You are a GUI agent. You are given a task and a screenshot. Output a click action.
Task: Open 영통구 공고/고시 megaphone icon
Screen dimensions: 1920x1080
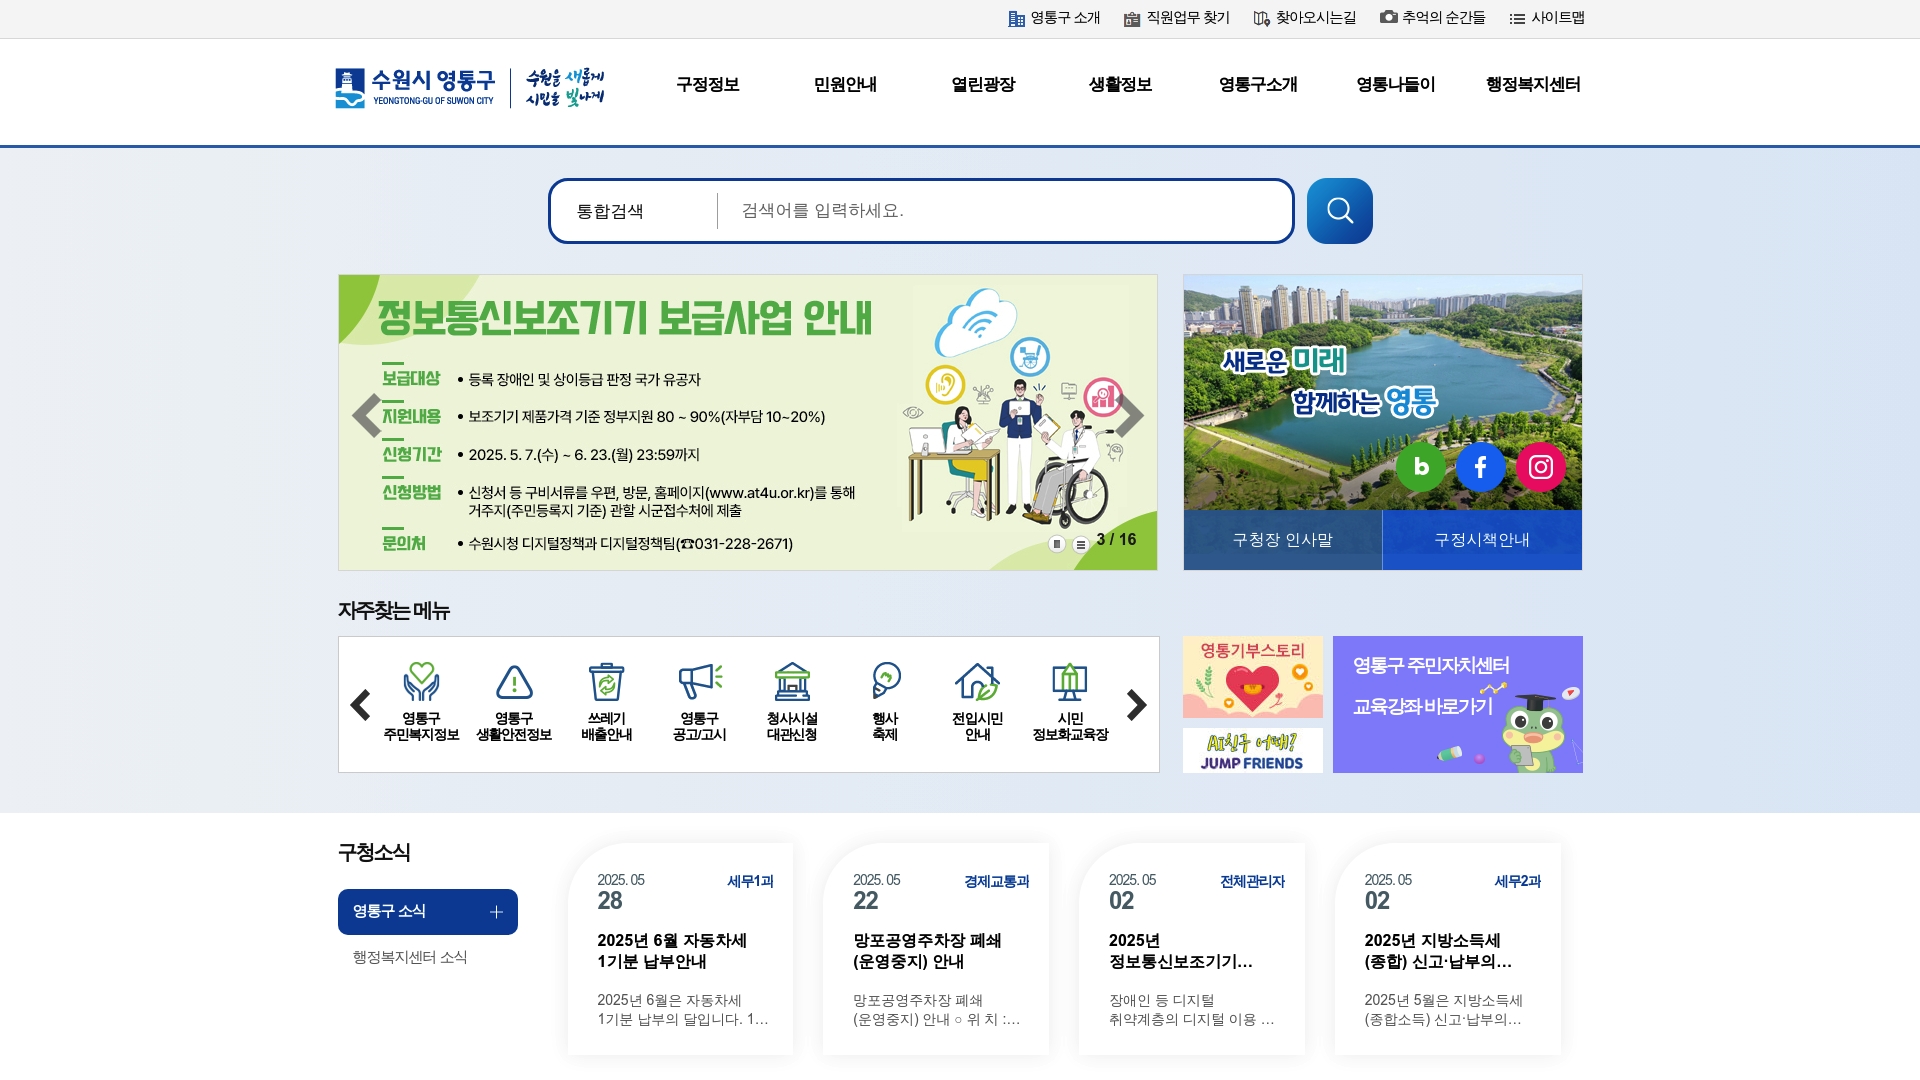(x=699, y=702)
